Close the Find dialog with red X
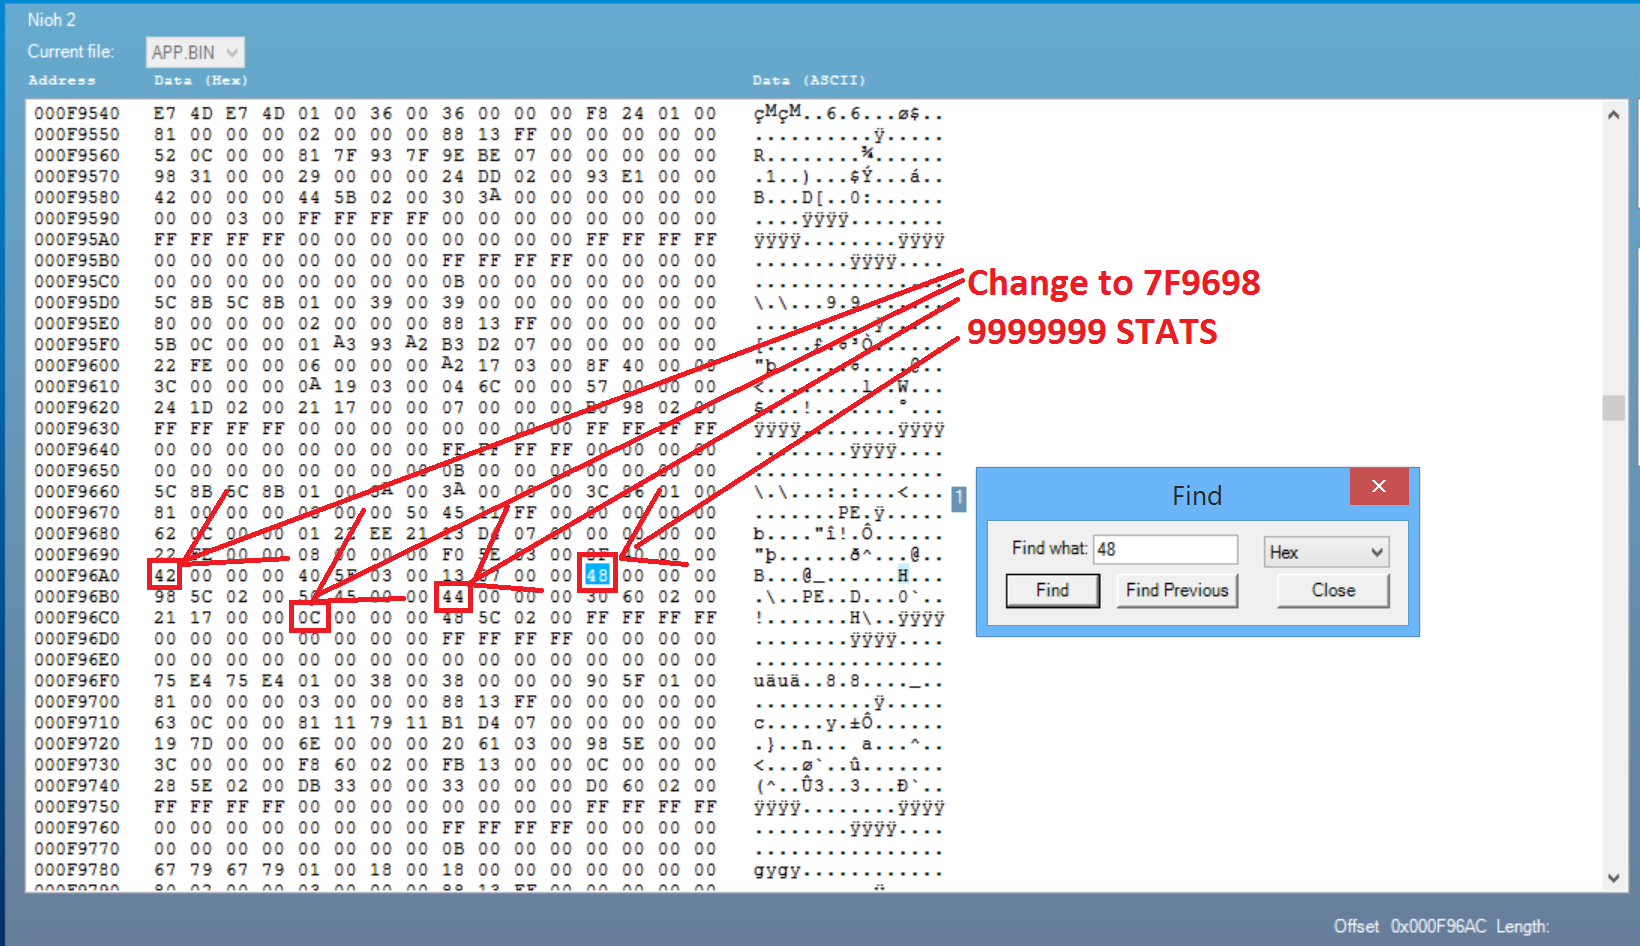Image resolution: width=1640 pixels, height=946 pixels. pyautogui.click(x=1379, y=486)
